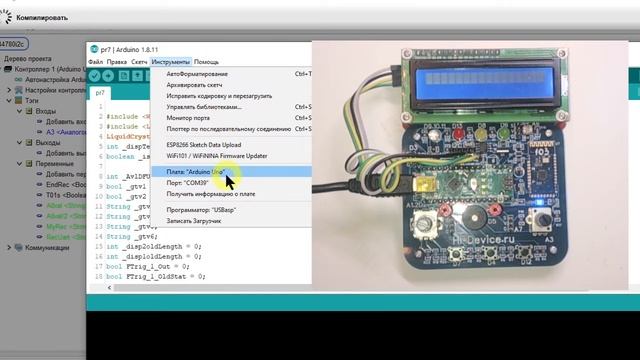Image resolution: width=640 pixels, height=360 pixels.
Task: Click Добавить вход in project tree
Action: click(65, 122)
